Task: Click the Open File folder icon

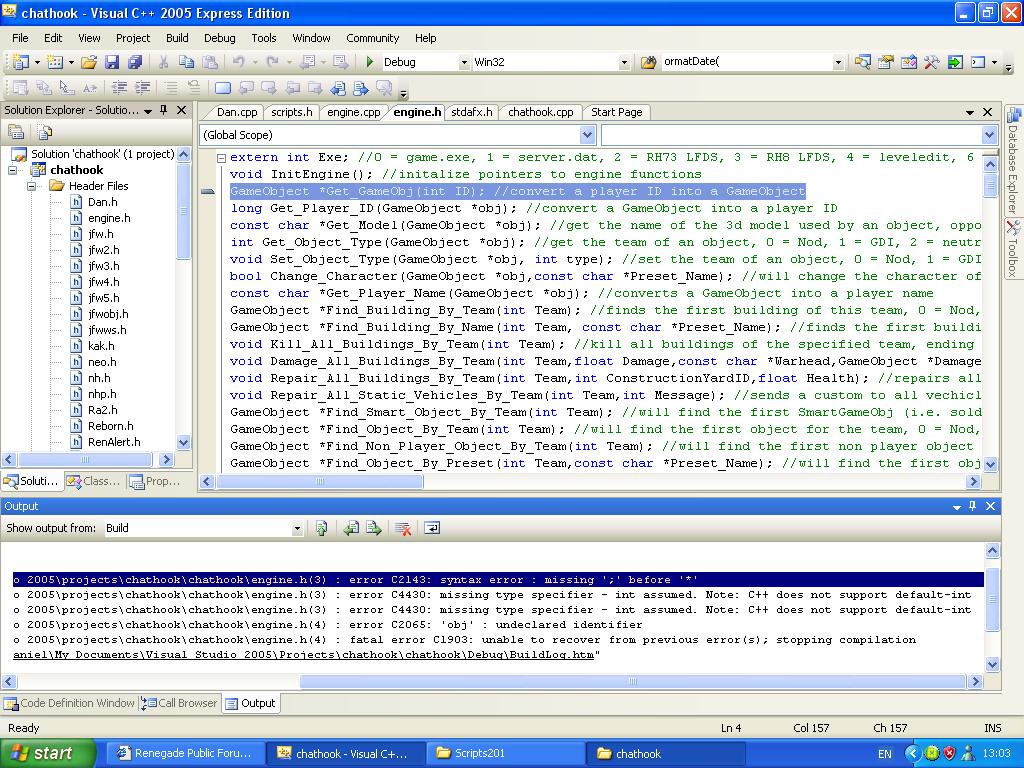Action: (89, 62)
